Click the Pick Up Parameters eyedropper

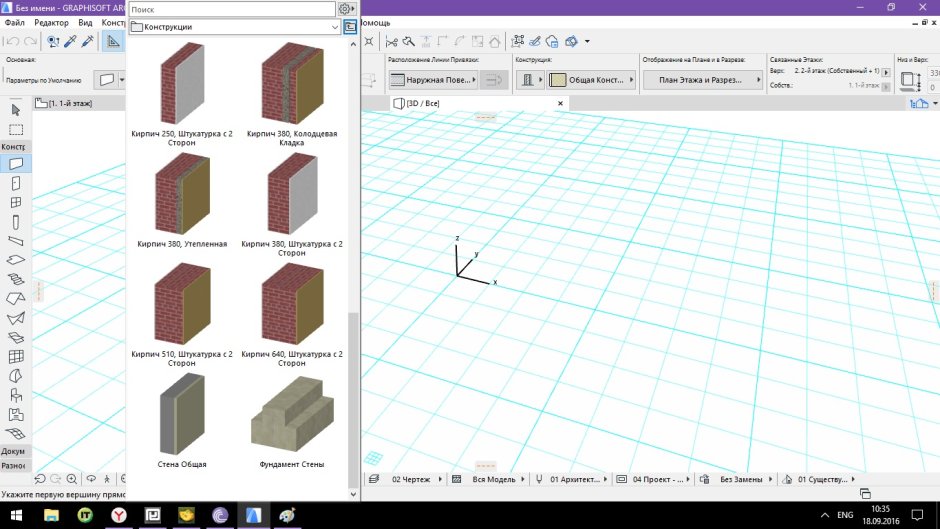click(x=71, y=41)
